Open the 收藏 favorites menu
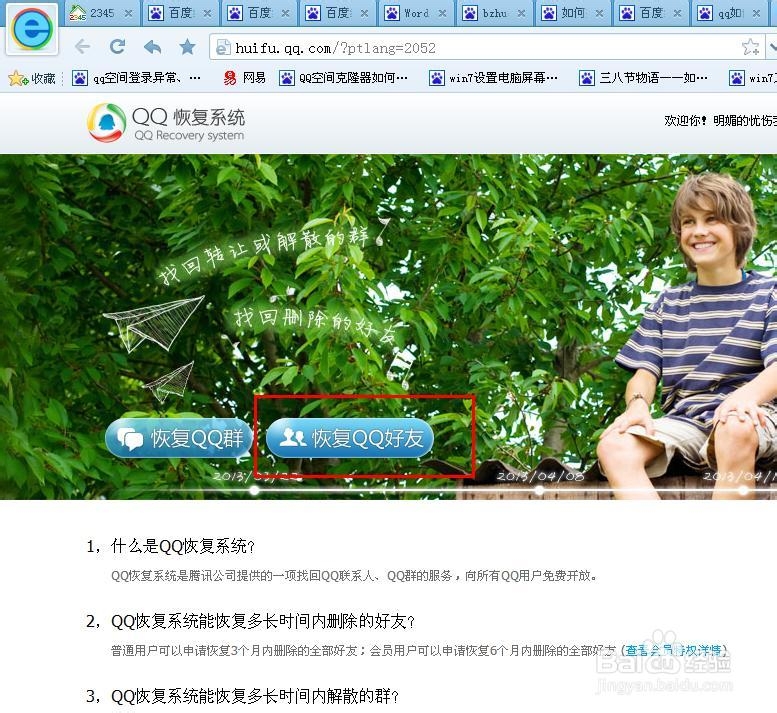The image size is (777, 713). pos(32,78)
